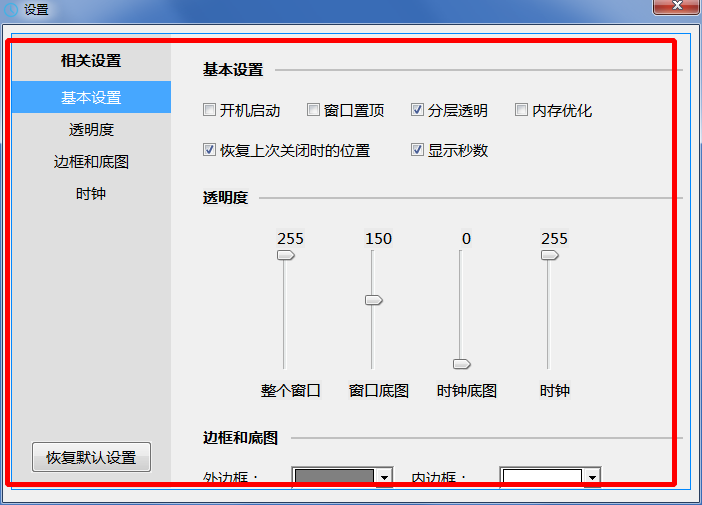
Task: Enable the 内存优化 checkbox
Action: point(521,110)
